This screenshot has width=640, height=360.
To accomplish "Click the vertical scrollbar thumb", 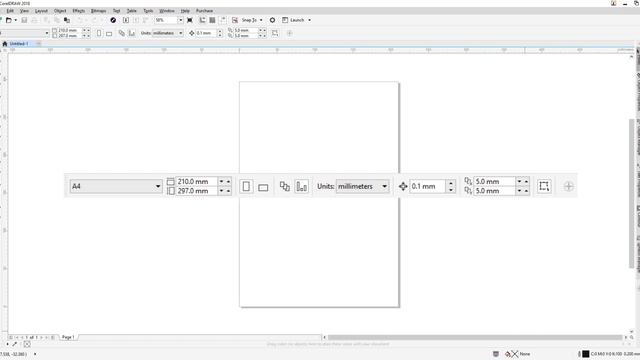I will (x=631, y=193).
